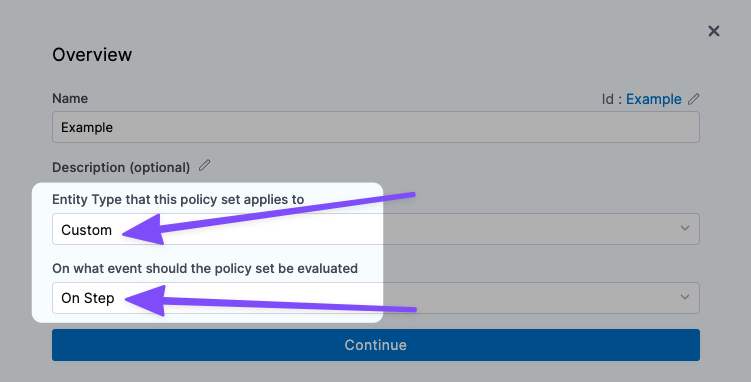Image resolution: width=751 pixels, height=382 pixels.
Task: Open the Entity Type dropdown showing Custom
Action: click(376, 229)
